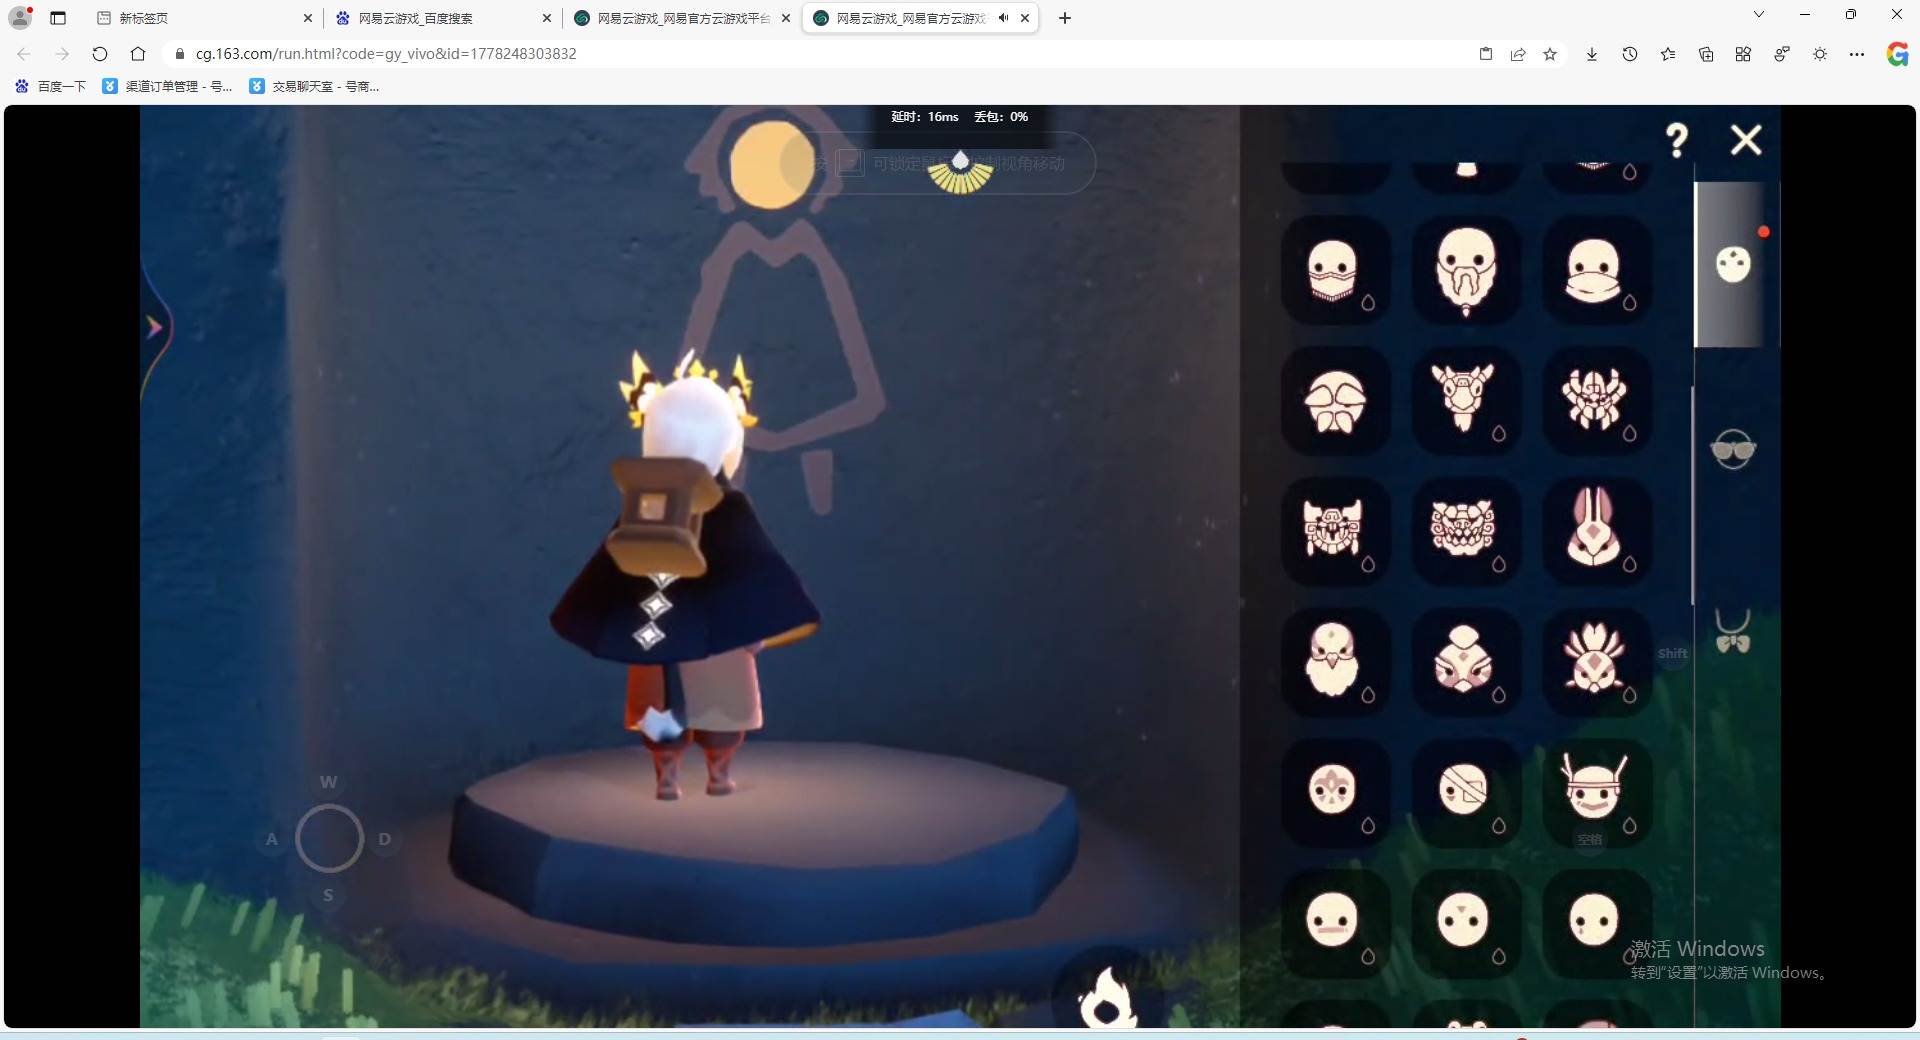
Task: Switch to the glasses accessory category
Action: (1733, 449)
